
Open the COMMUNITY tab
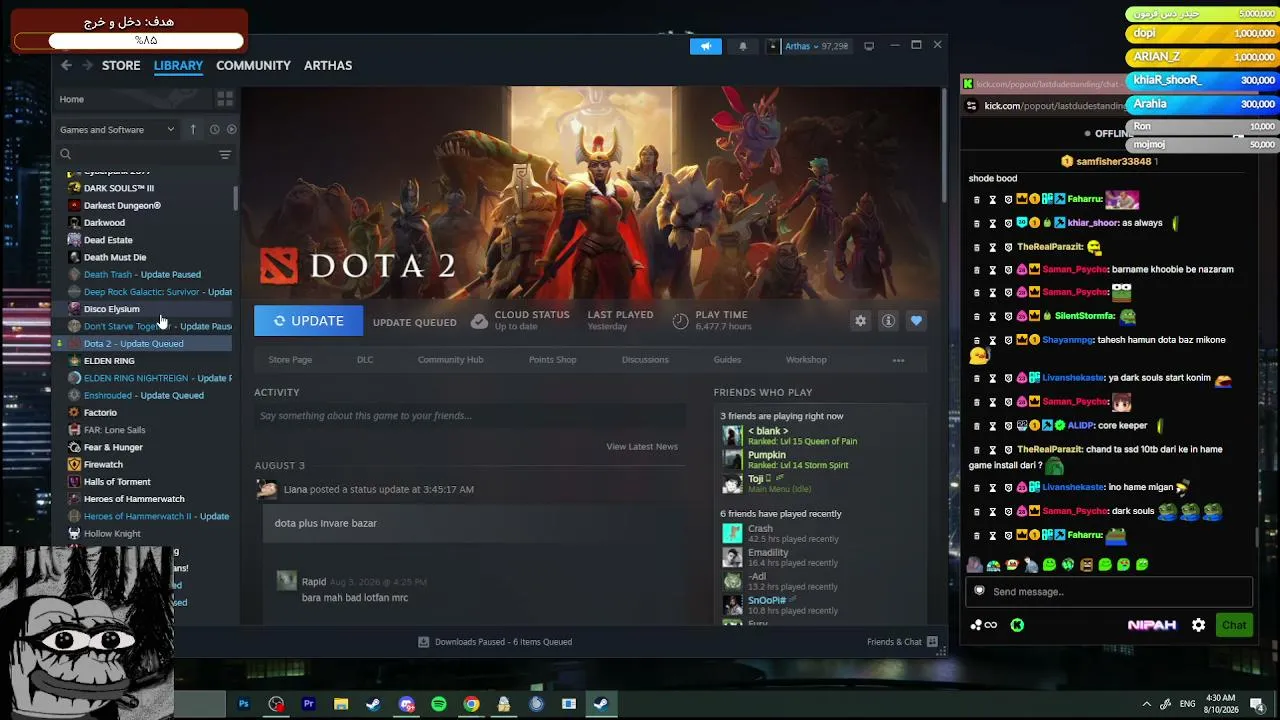[x=253, y=65]
